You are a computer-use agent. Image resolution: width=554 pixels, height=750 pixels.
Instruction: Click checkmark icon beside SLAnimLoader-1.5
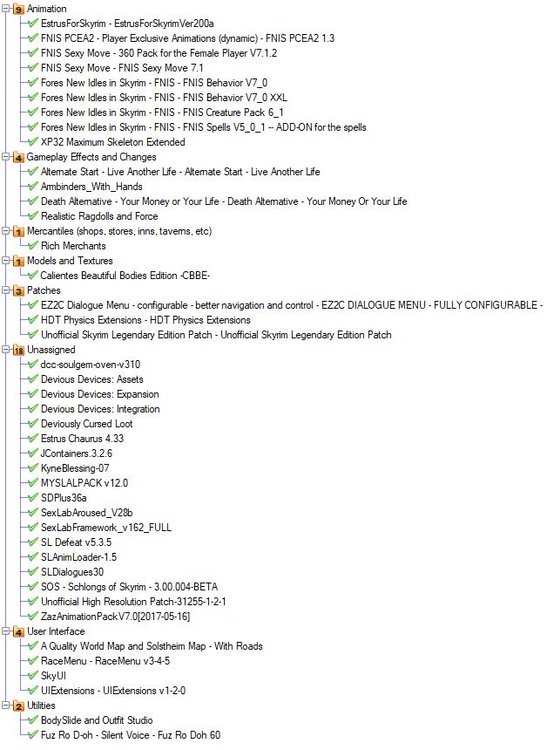[x=33, y=557]
